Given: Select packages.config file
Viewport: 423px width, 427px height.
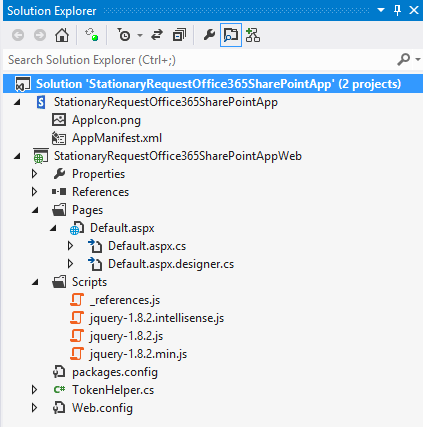Looking at the screenshot, I should pos(115,372).
